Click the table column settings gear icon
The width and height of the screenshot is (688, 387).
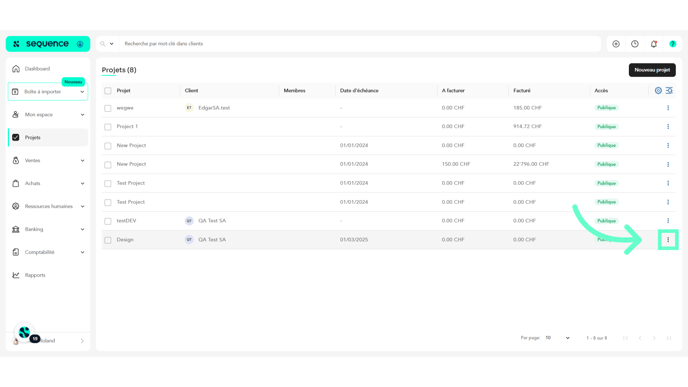pos(658,90)
